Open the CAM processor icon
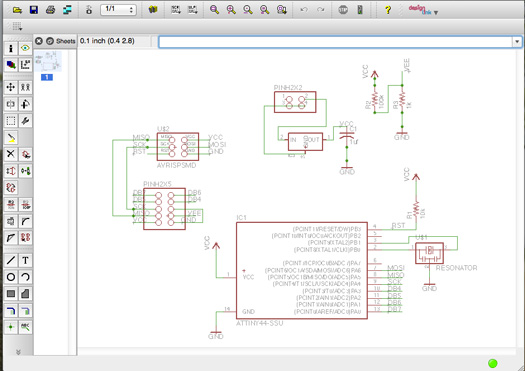The image size is (525, 371). pyautogui.click(x=67, y=10)
